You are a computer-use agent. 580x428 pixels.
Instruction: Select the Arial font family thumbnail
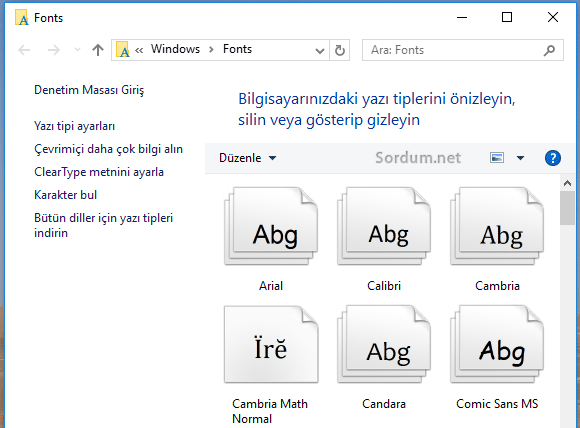coord(271,226)
